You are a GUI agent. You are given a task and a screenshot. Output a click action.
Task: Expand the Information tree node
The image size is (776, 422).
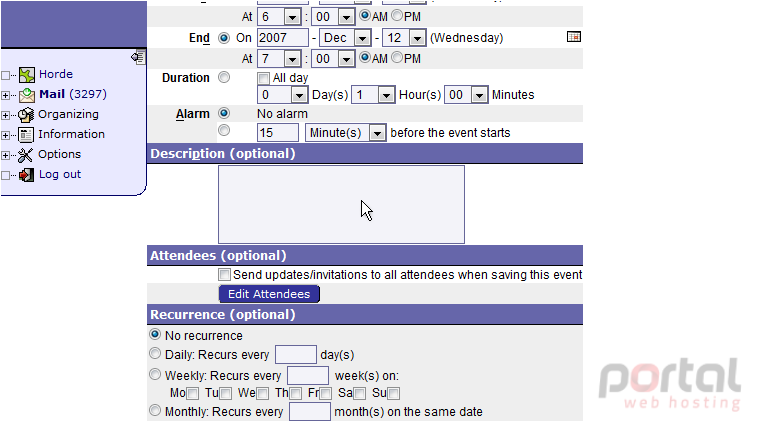click(x=5, y=135)
